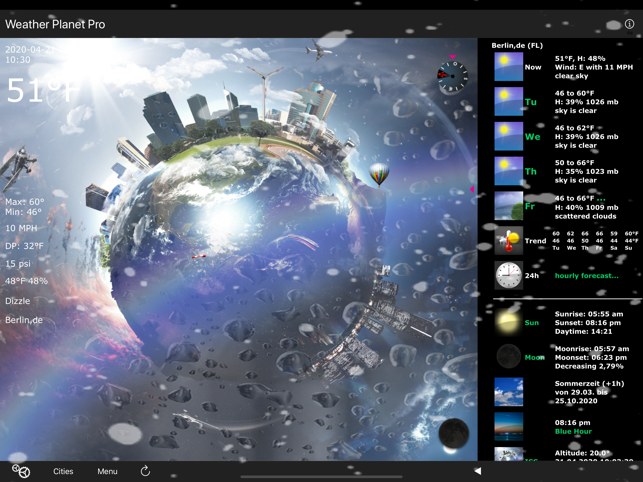Screen dimensions: 643x482
Task: Click the green Moon label
Action: pyautogui.click(x=535, y=358)
